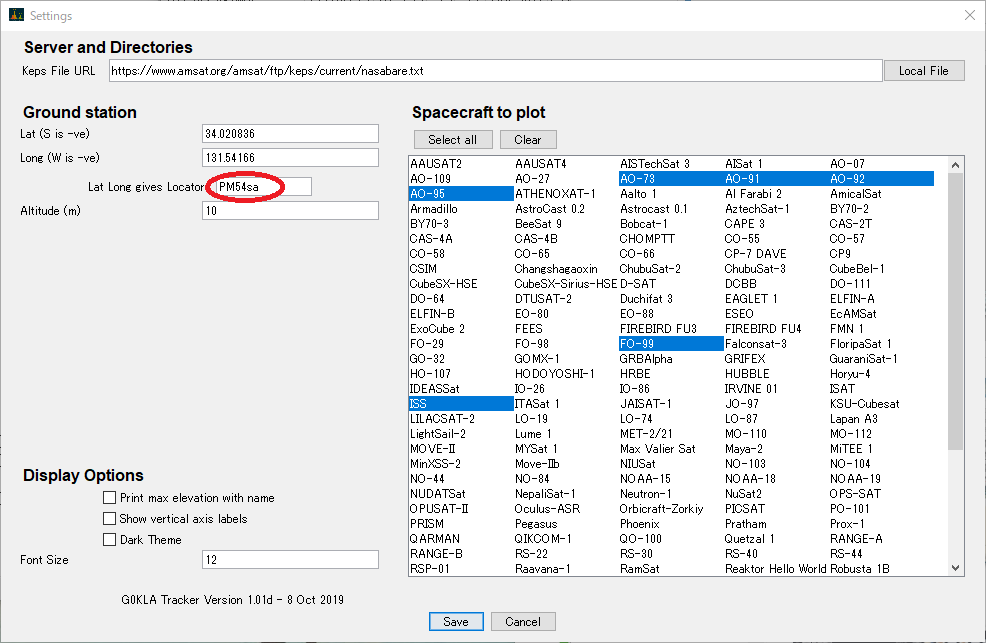Click scroll down arrow of spacecraft list
This screenshot has width=986, height=643.
[955, 568]
